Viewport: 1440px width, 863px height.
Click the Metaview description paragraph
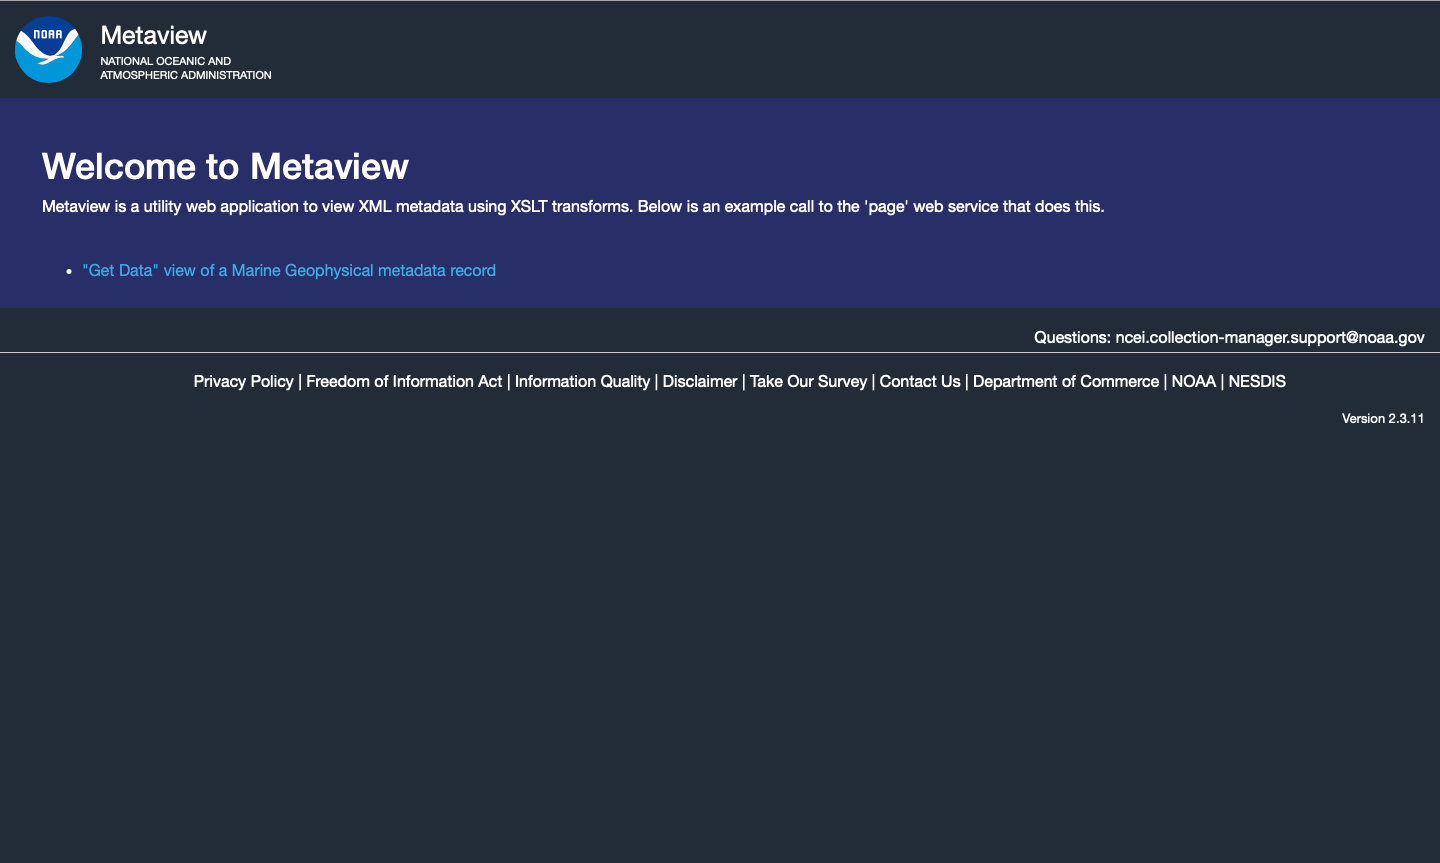(573, 206)
